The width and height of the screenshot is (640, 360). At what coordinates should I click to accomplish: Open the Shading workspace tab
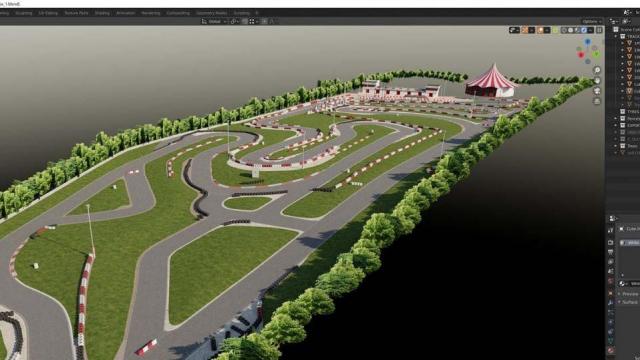[102, 13]
